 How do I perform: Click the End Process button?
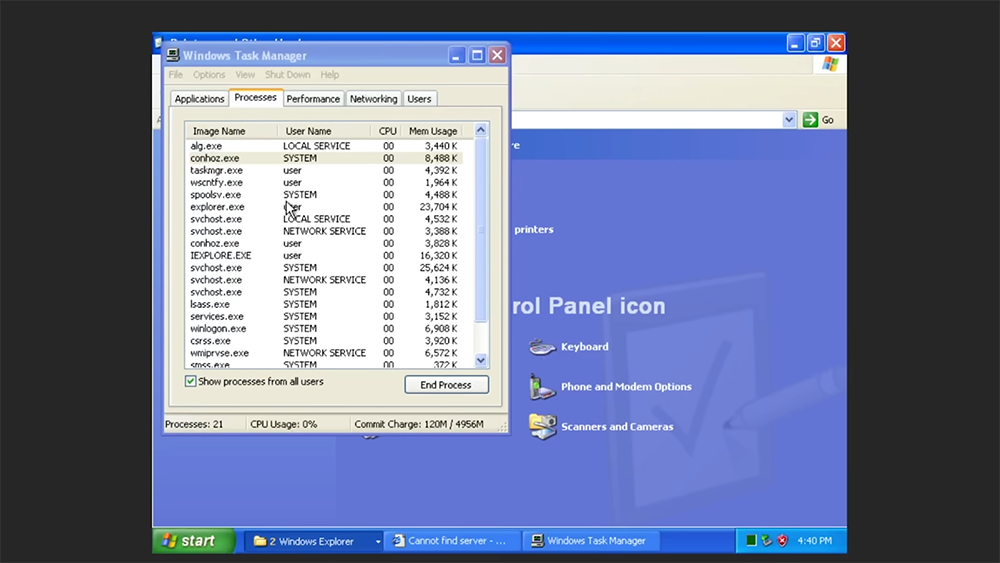tap(446, 384)
